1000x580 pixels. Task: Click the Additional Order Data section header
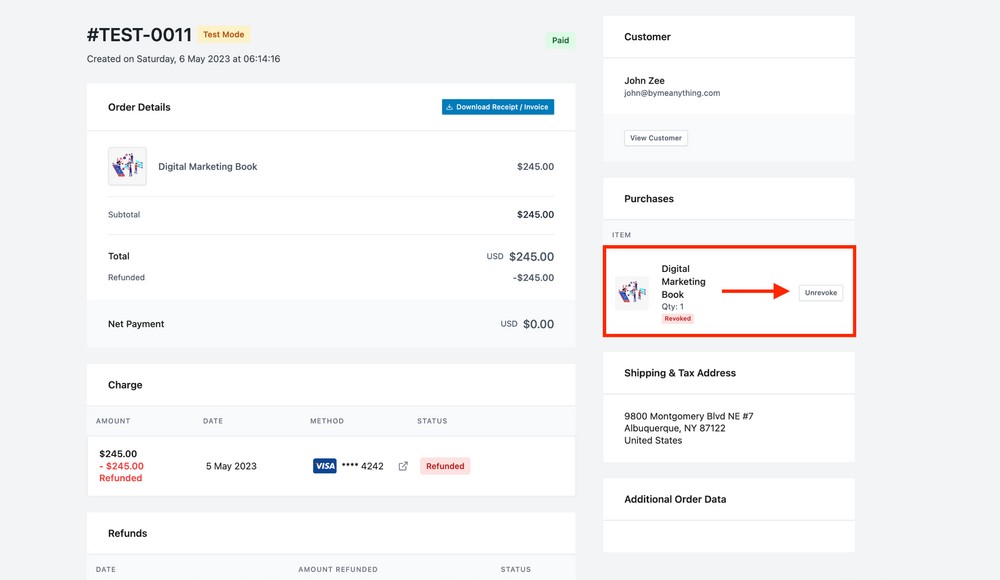pyautogui.click(x=675, y=499)
